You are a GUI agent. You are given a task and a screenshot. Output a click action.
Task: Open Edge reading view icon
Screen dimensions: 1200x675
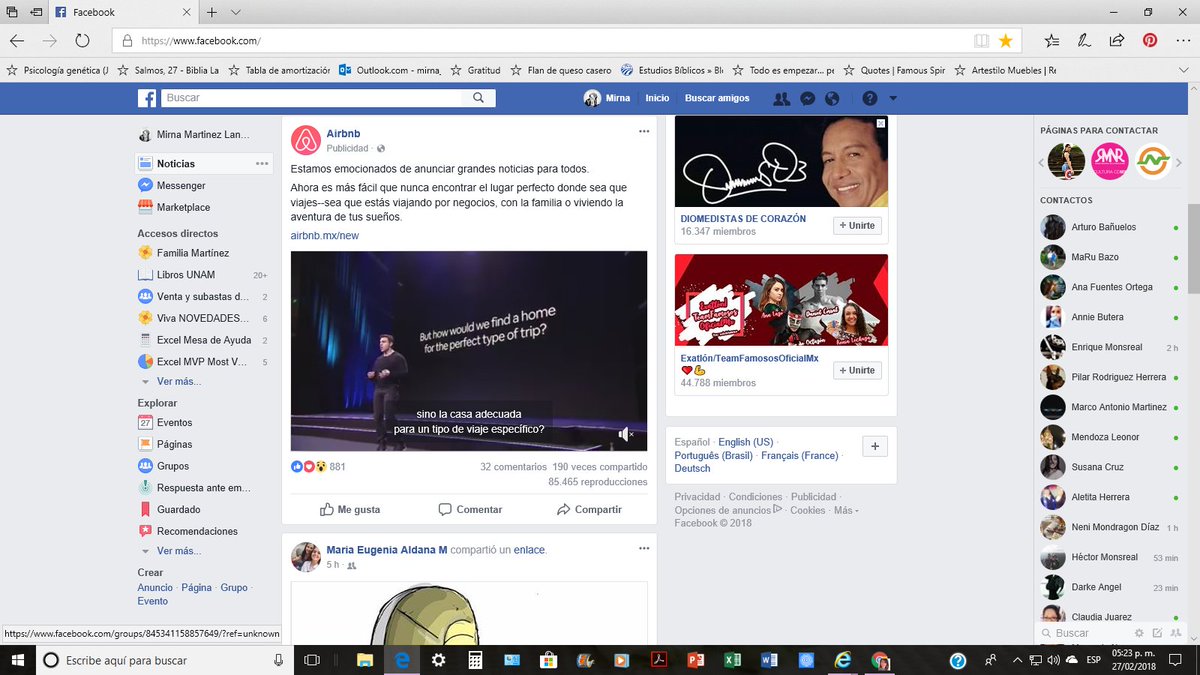coord(982,41)
